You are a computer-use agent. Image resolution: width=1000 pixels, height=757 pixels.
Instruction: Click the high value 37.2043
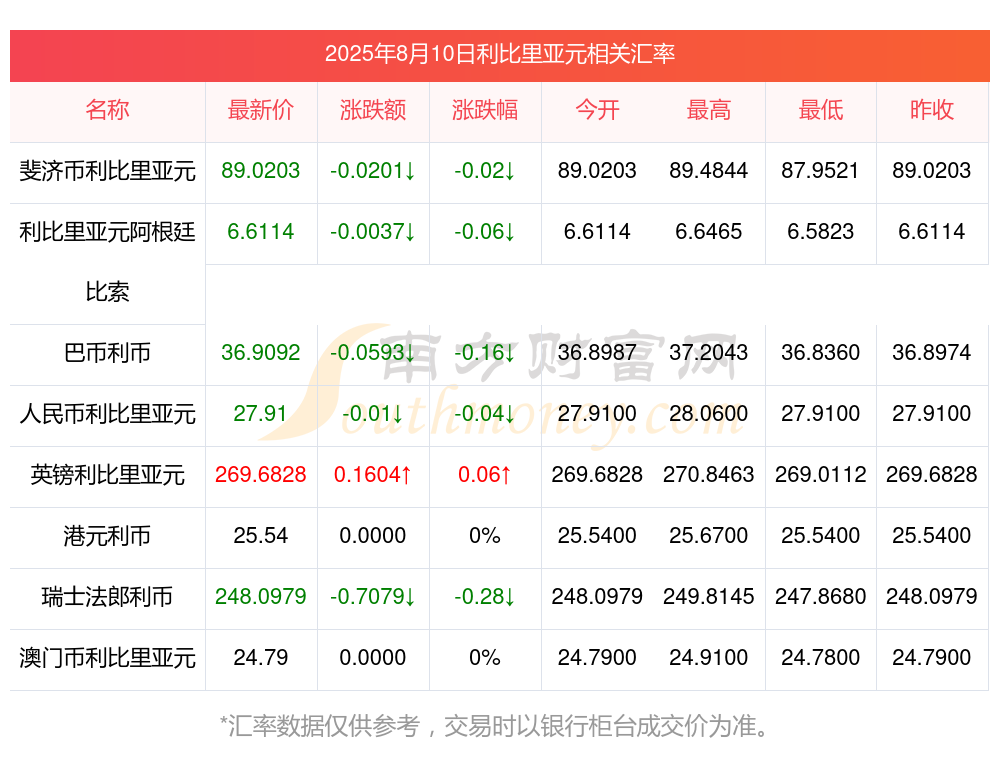(709, 352)
